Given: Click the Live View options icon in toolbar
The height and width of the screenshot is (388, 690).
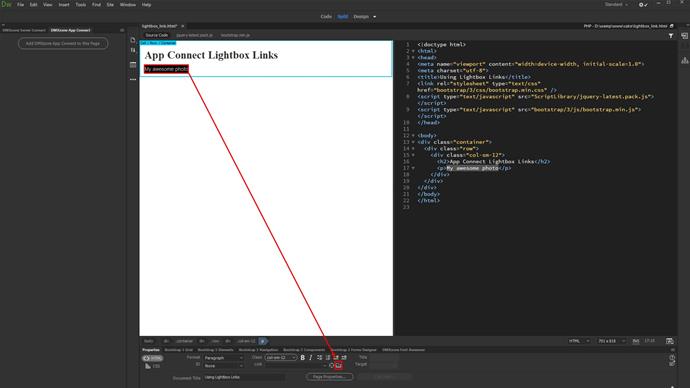Looking at the screenshot, I should [x=133, y=65].
